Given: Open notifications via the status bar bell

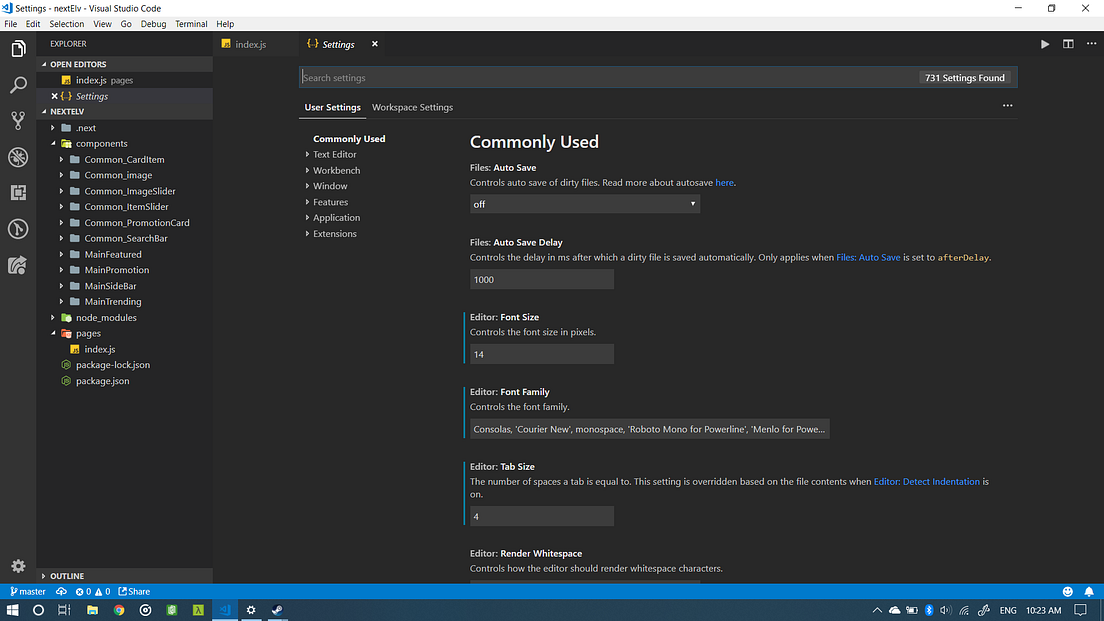Looking at the screenshot, I should pyautogui.click(x=1089, y=591).
